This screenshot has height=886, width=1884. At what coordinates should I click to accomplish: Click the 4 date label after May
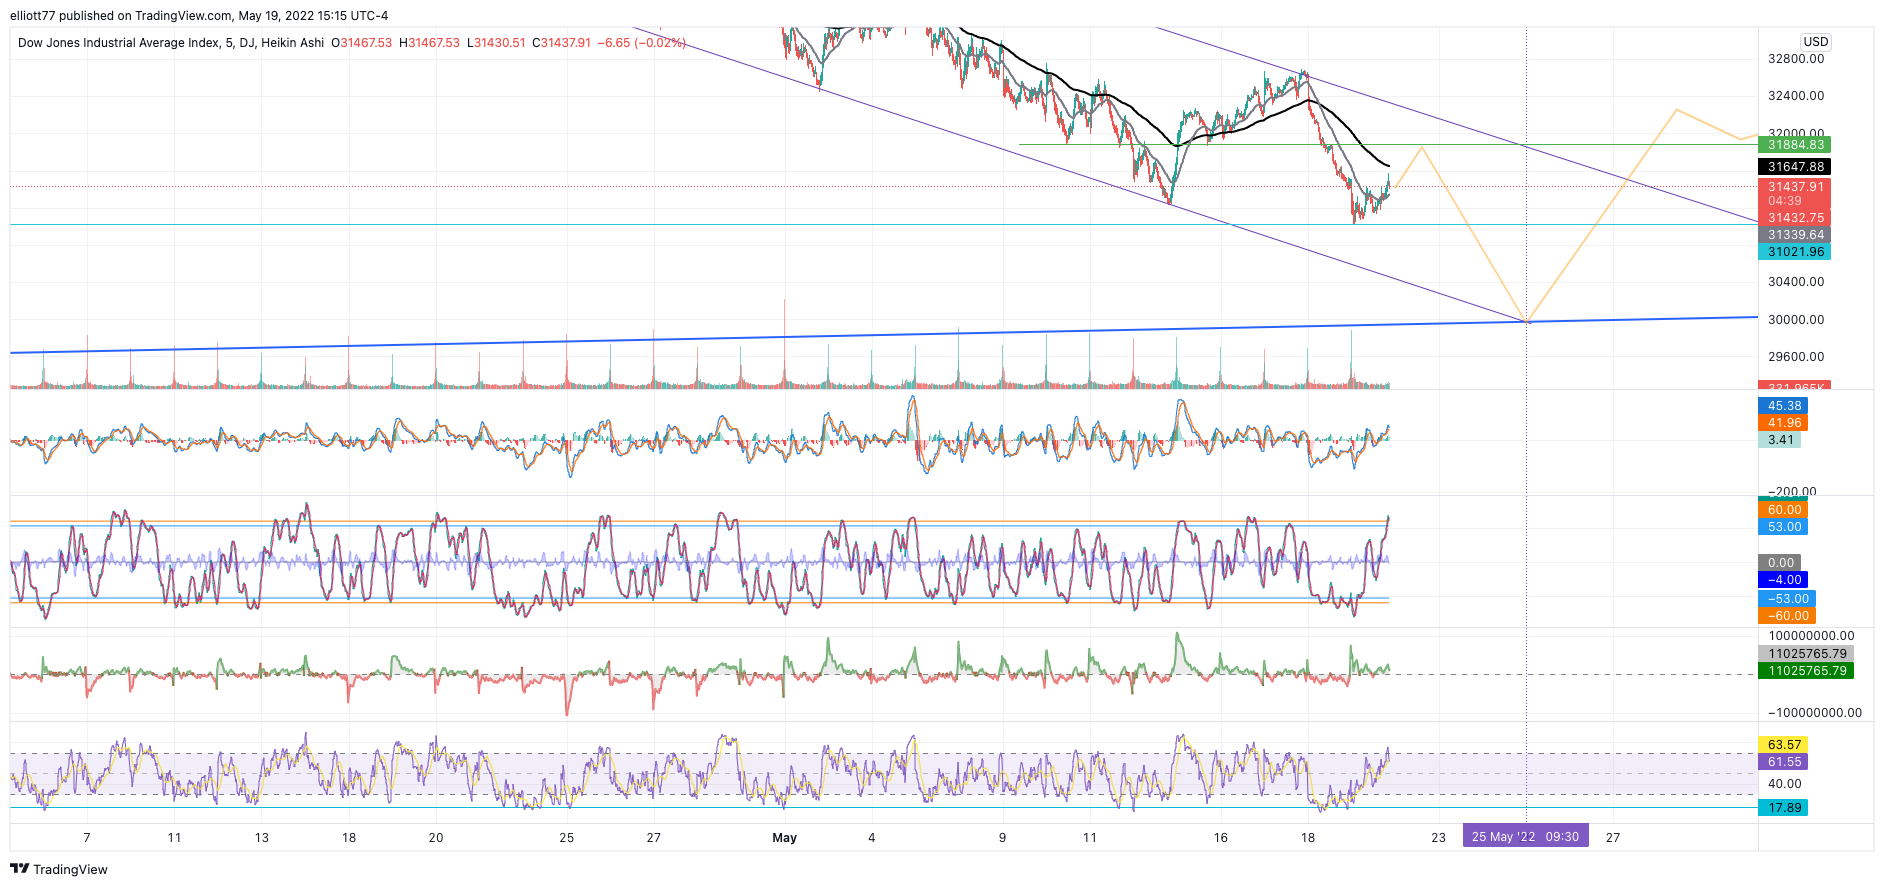point(872,838)
